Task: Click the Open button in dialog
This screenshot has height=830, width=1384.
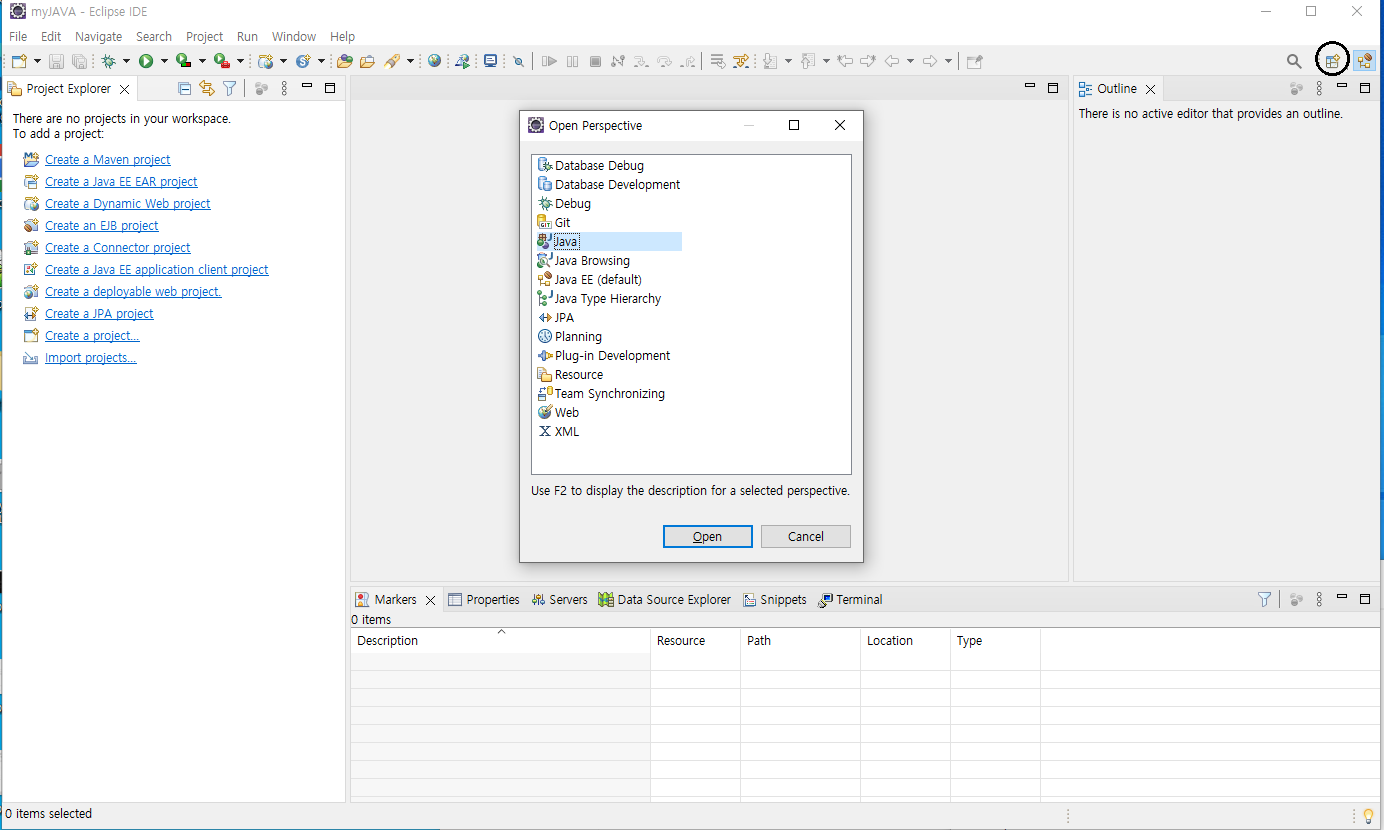Action: [707, 536]
